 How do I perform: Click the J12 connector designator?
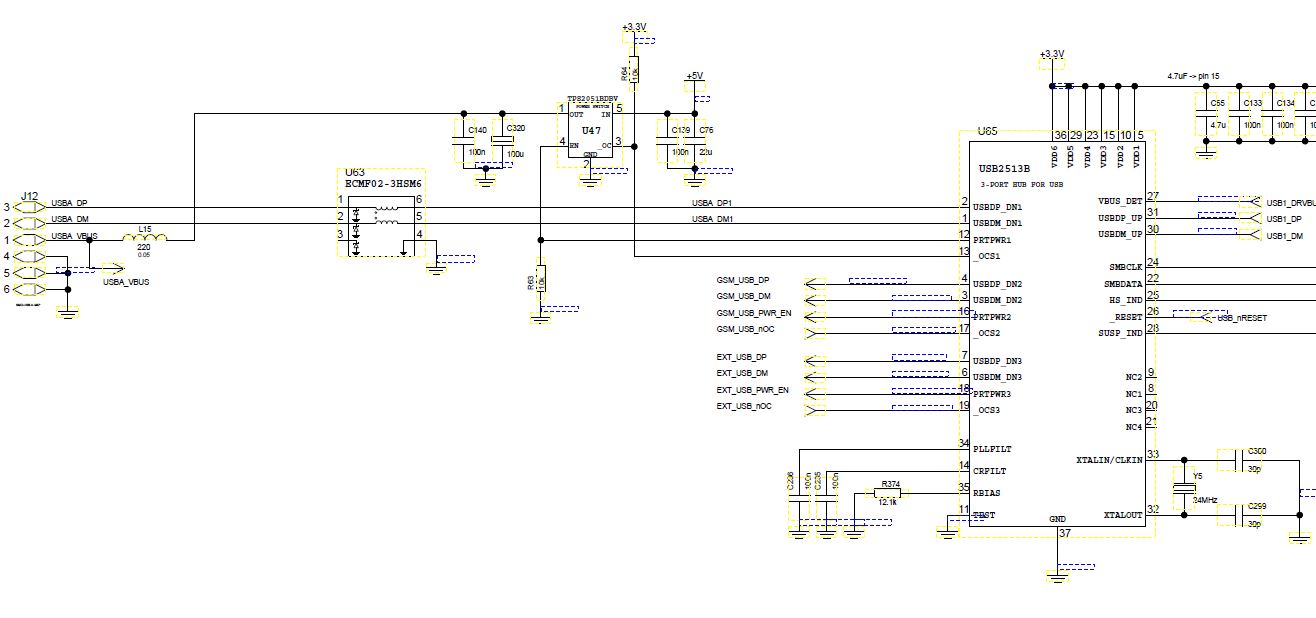[30, 196]
